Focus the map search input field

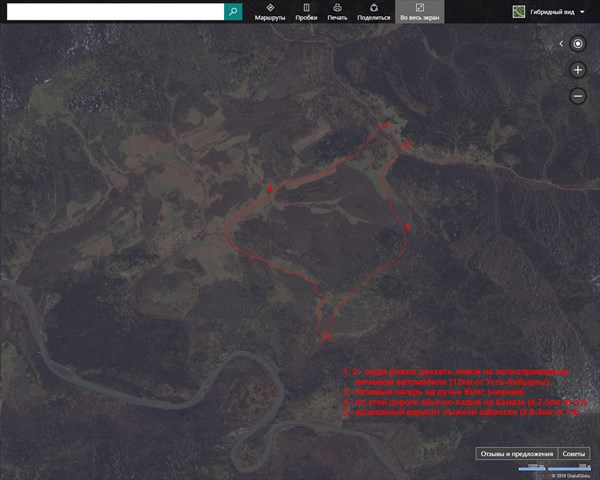click(115, 12)
